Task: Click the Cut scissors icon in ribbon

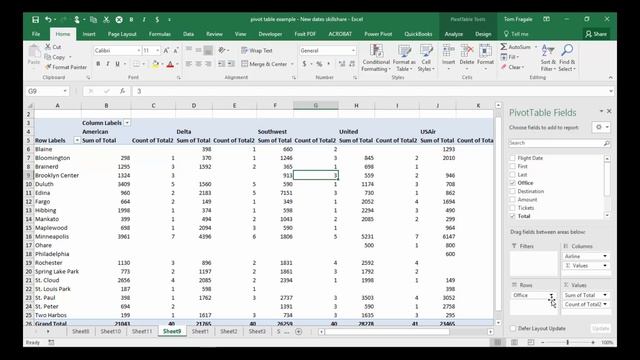Action: (48, 47)
